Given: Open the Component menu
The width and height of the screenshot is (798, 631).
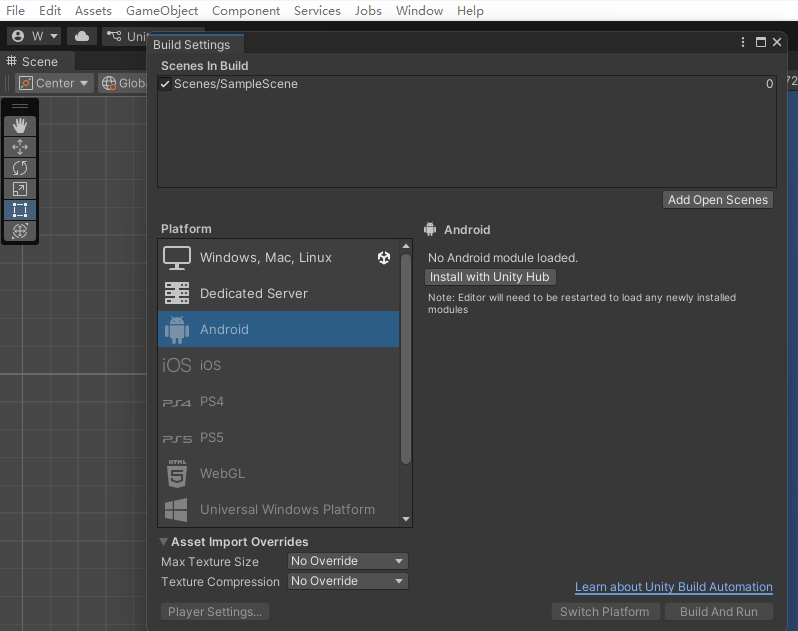Looking at the screenshot, I should click(246, 11).
